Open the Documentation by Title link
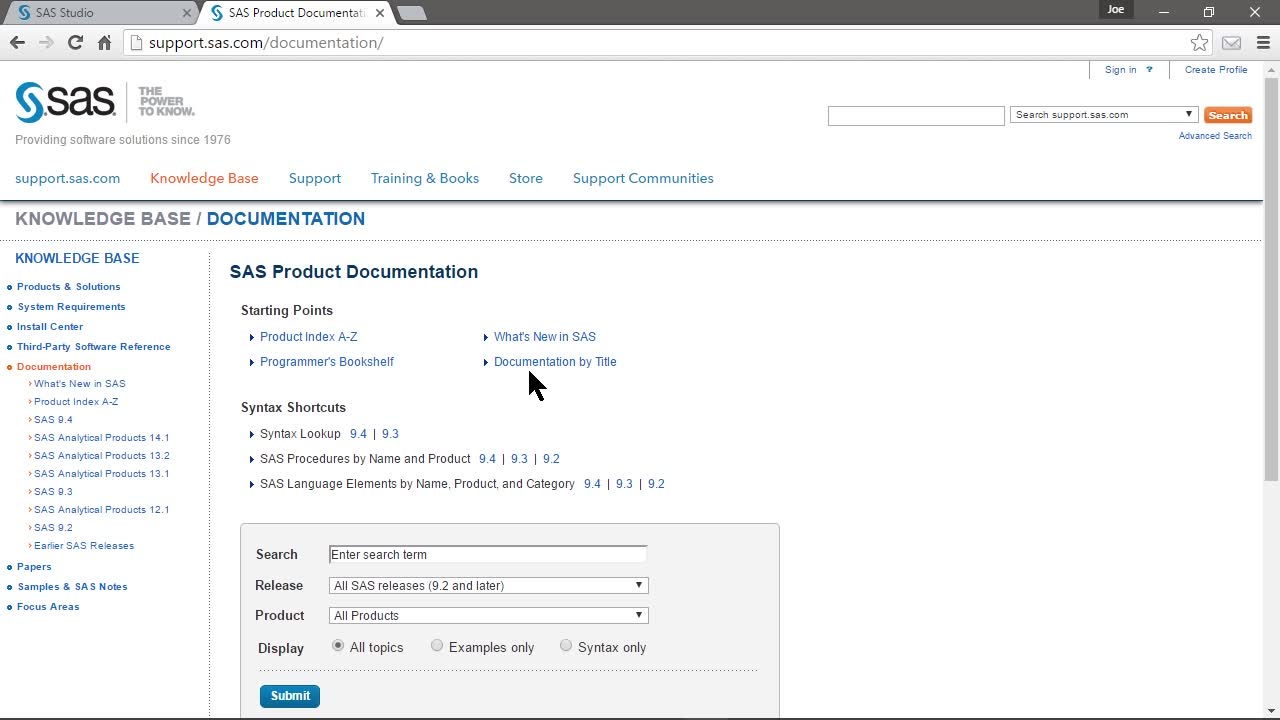Viewport: 1280px width, 720px height. [555, 362]
